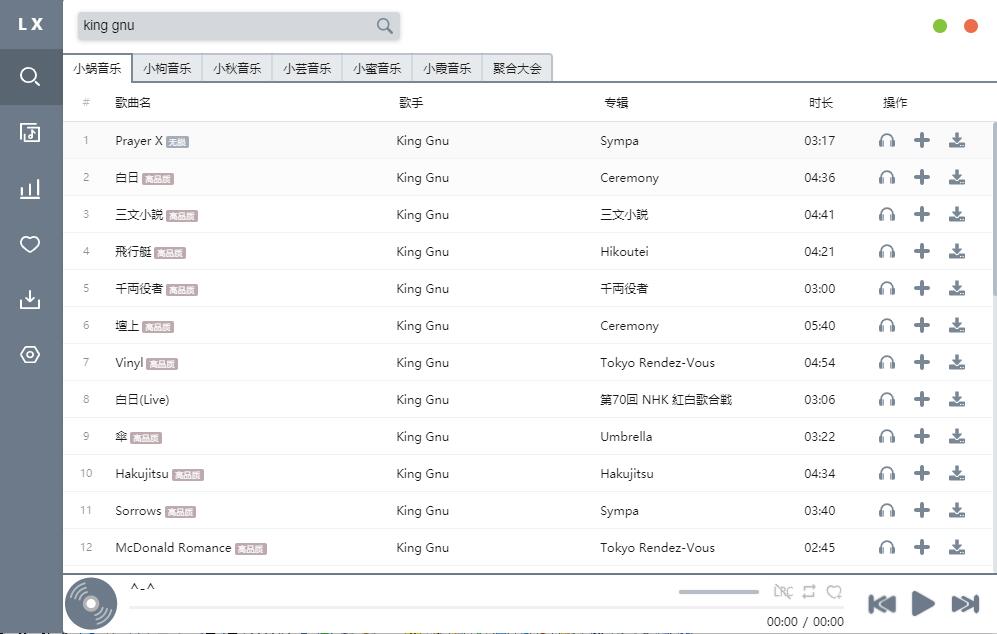
Task: Download the song 飛行艇
Action: 957,252
